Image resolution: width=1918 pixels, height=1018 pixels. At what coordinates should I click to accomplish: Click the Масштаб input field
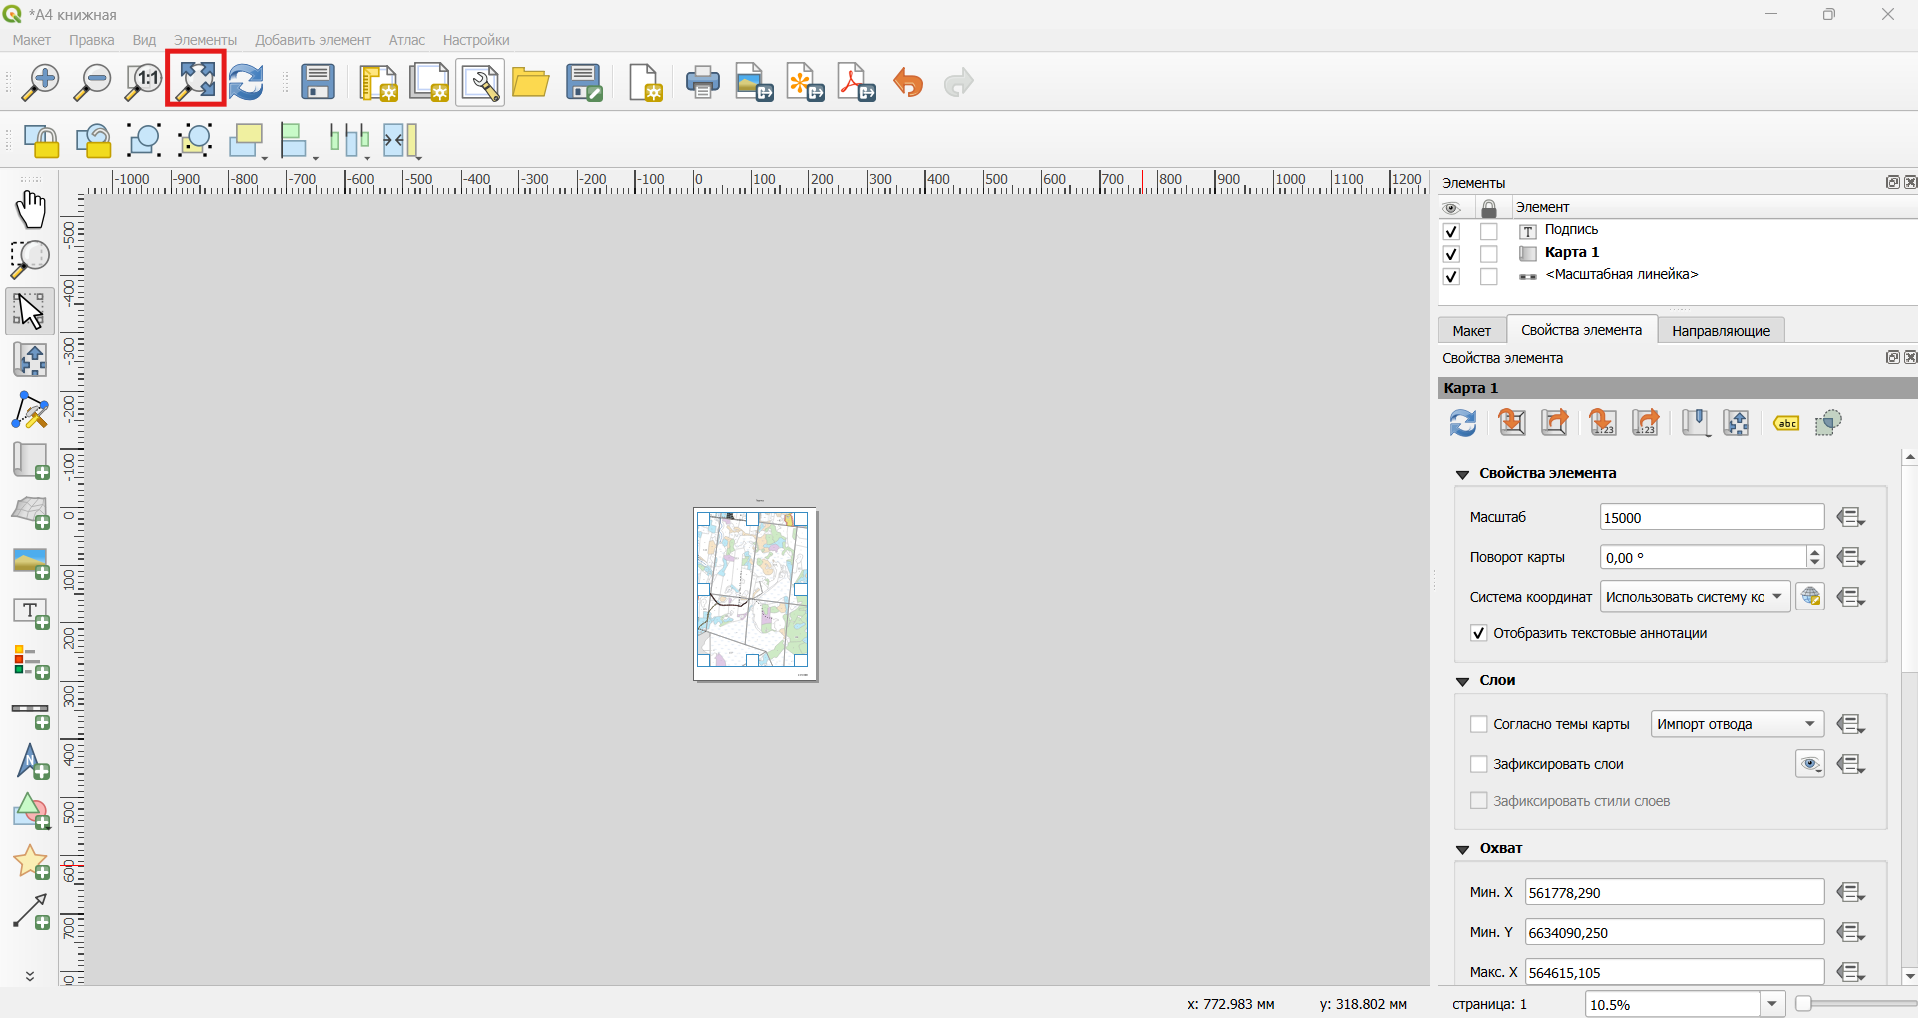point(1711,517)
